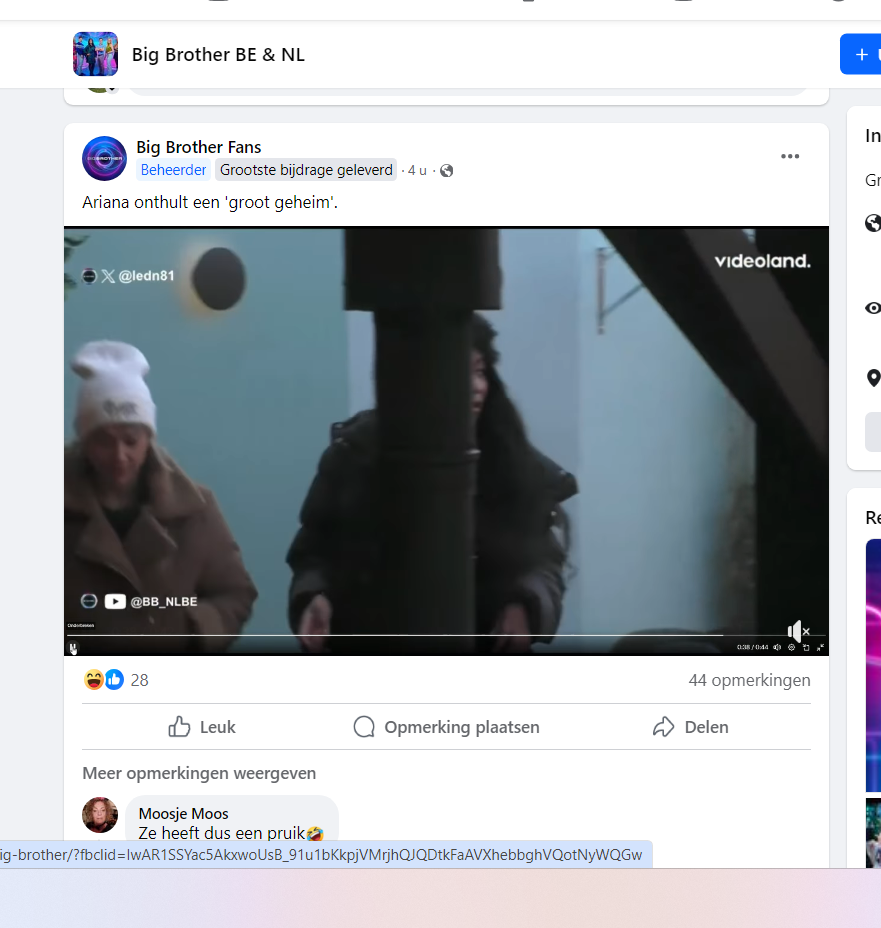The height and width of the screenshot is (928, 881).
Task: Unmute video via large muted speaker icon
Action: pos(798,631)
